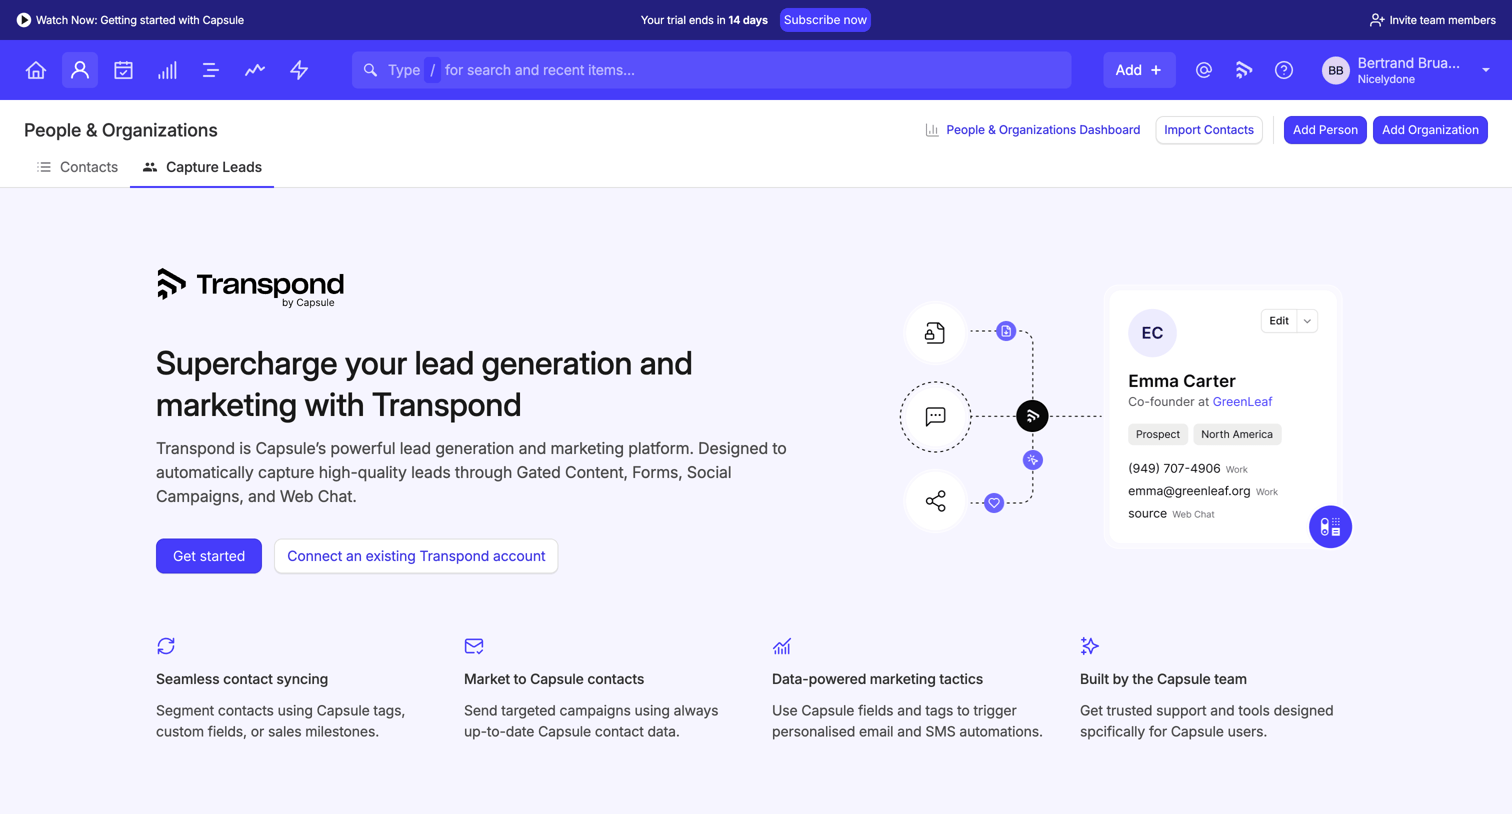Click the Subscribe now button
Image resolution: width=1512 pixels, height=814 pixels.
tap(825, 20)
